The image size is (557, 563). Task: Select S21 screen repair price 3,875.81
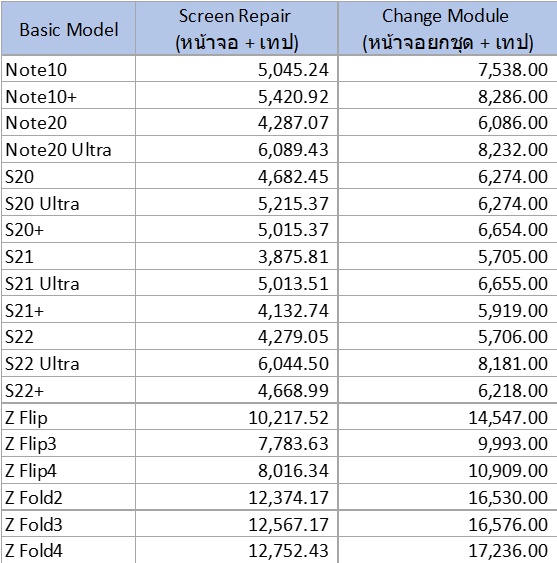237,256
